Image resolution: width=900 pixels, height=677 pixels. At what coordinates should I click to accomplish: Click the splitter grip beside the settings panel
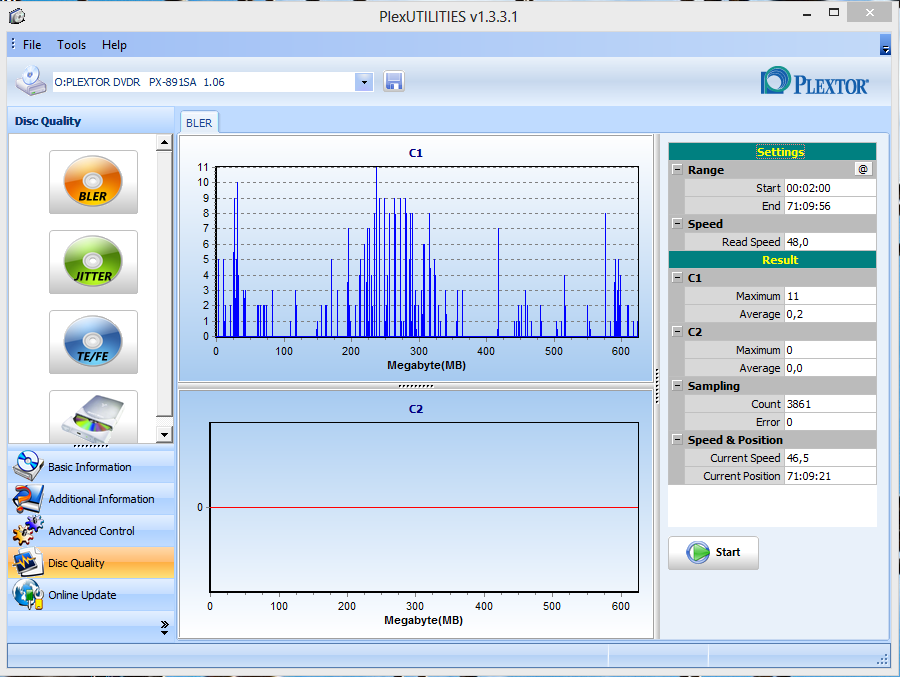[657, 386]
